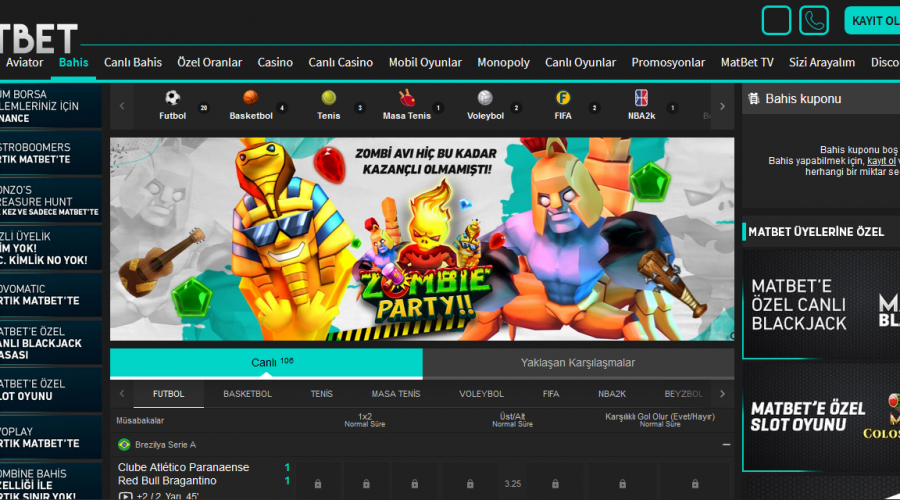Viewport: 900px width, 500px height.
Task: Open Matbet'e Özel Slot Oyunu sidebar banner
Action: (51, 390)
